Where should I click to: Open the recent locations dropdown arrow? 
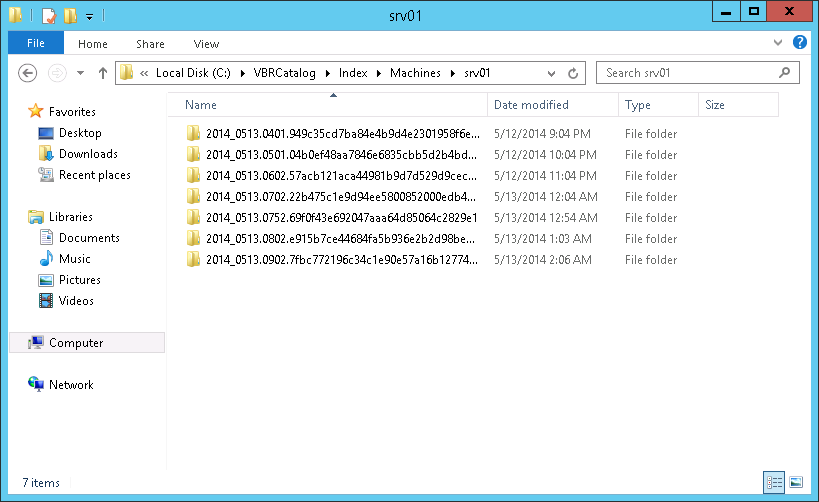pos(80,73)
